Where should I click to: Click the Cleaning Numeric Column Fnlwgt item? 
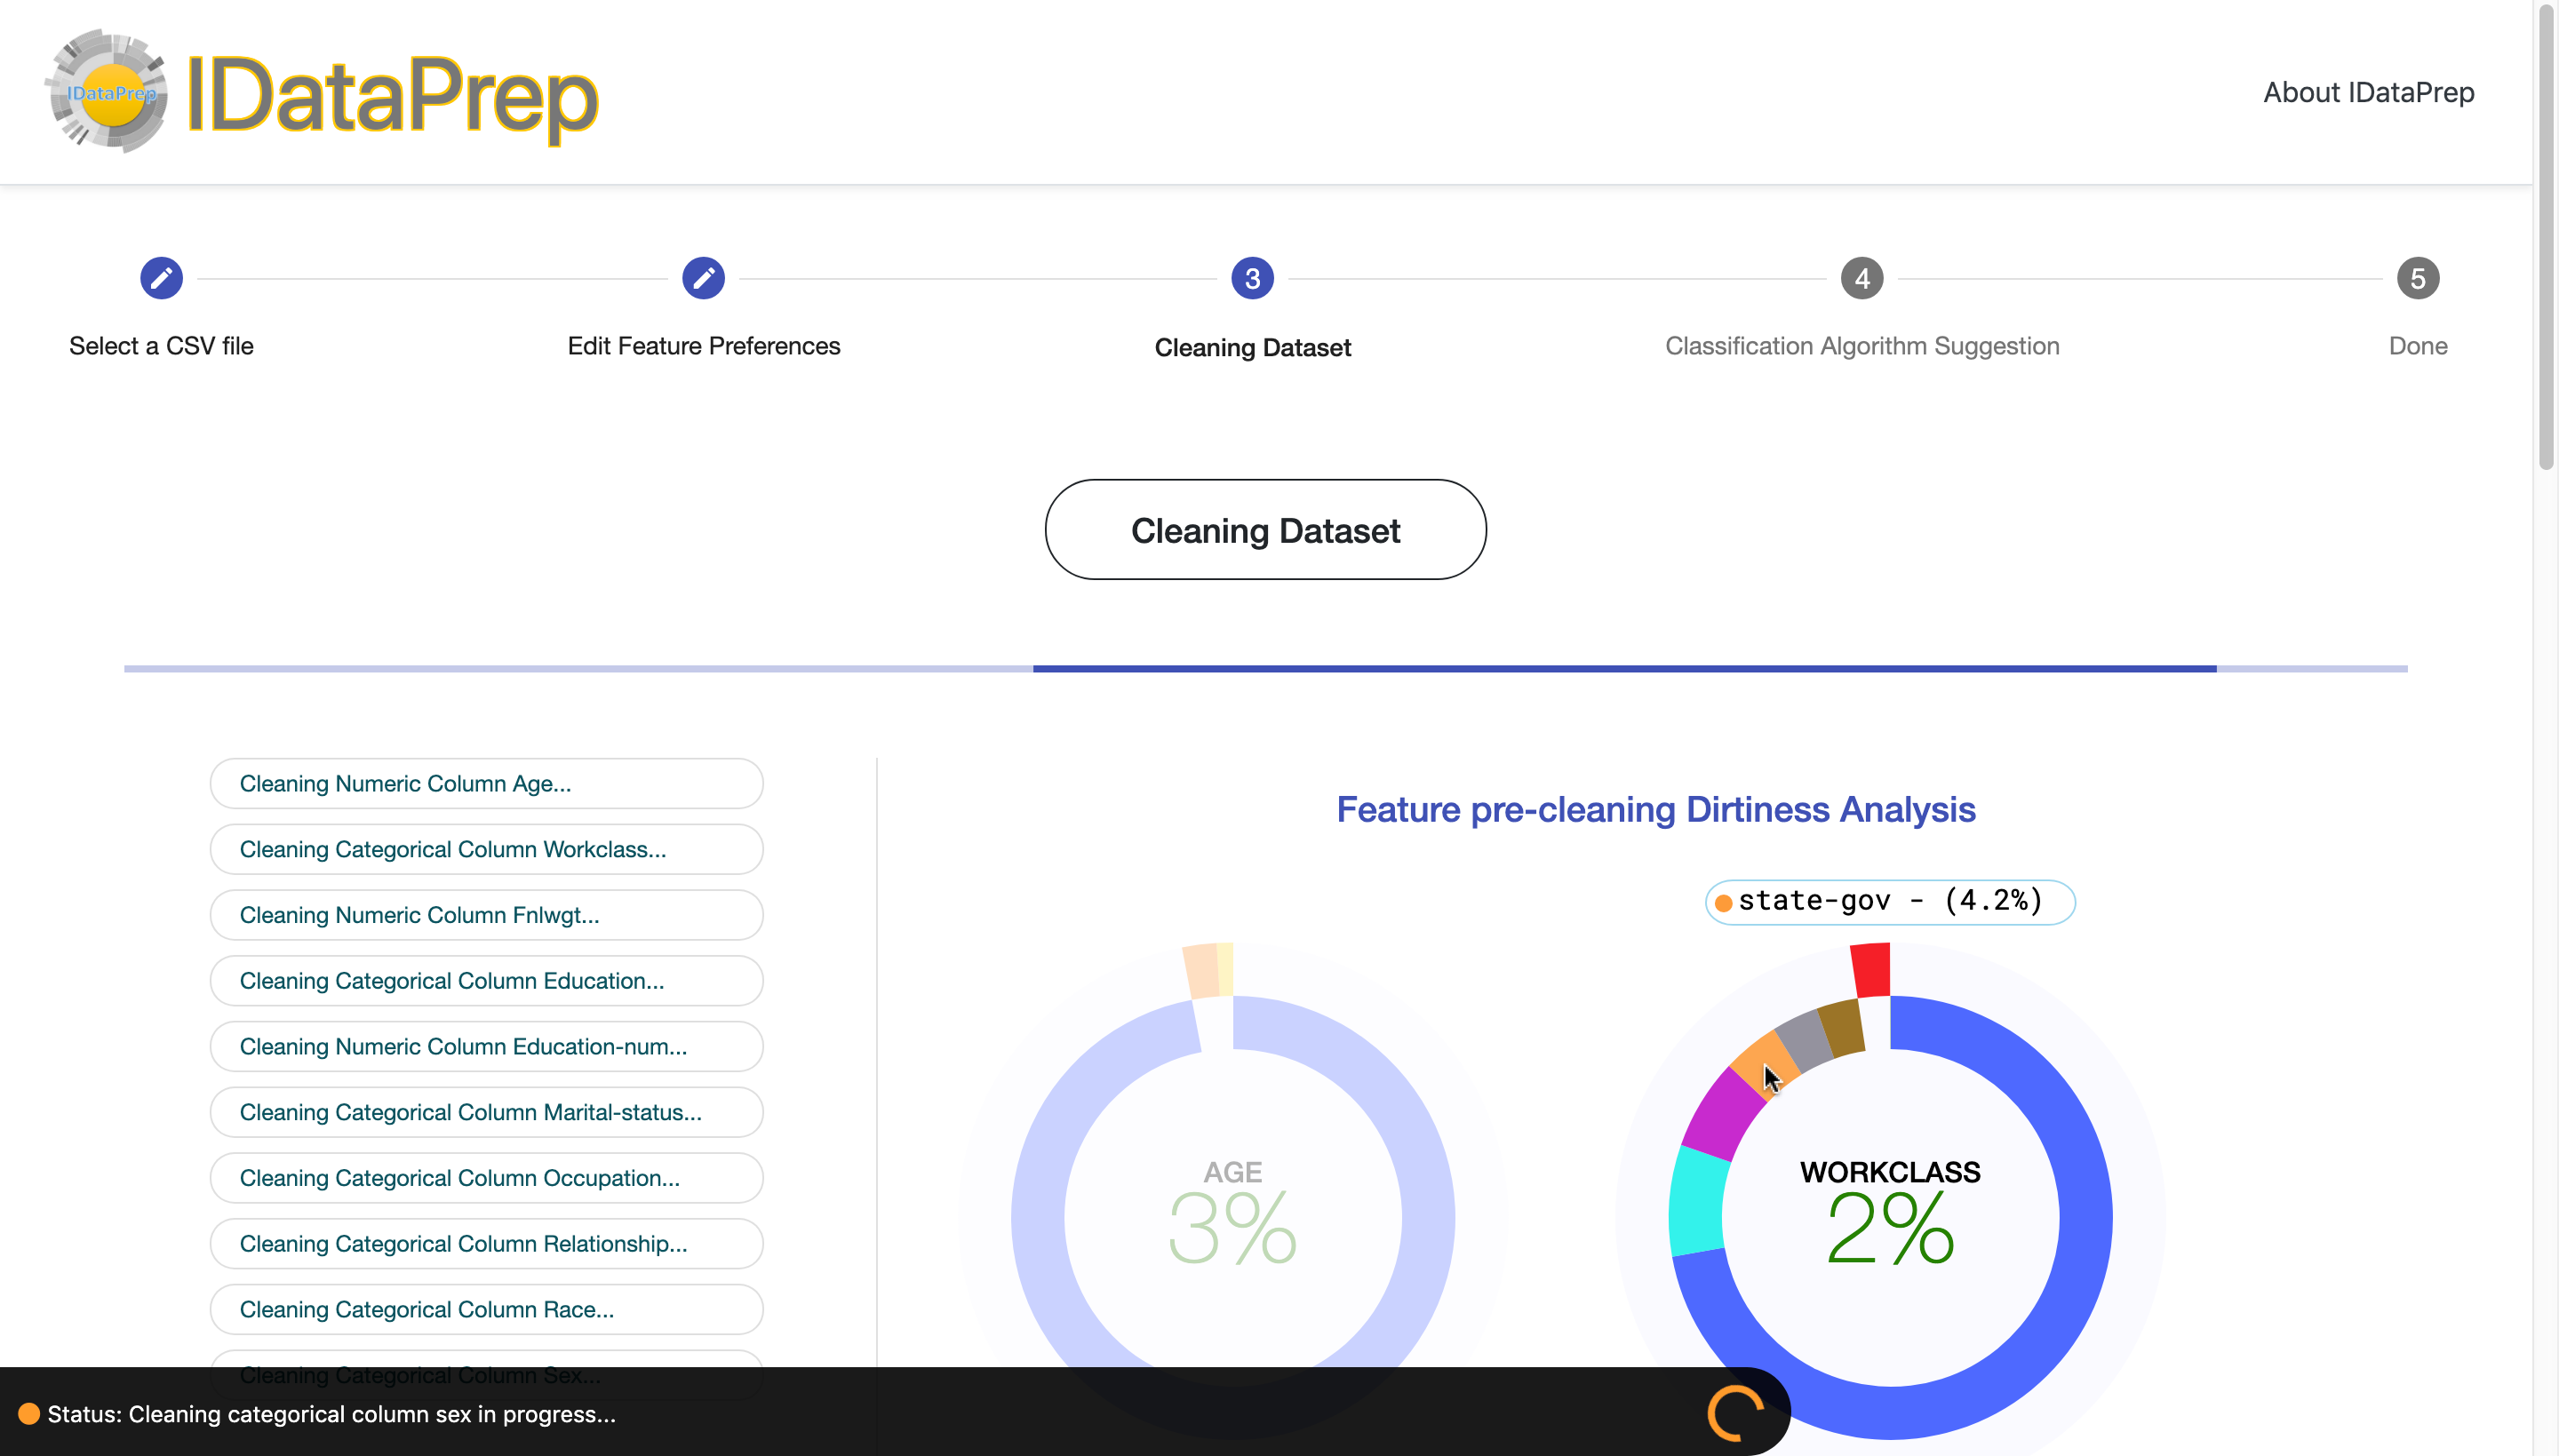486,915
